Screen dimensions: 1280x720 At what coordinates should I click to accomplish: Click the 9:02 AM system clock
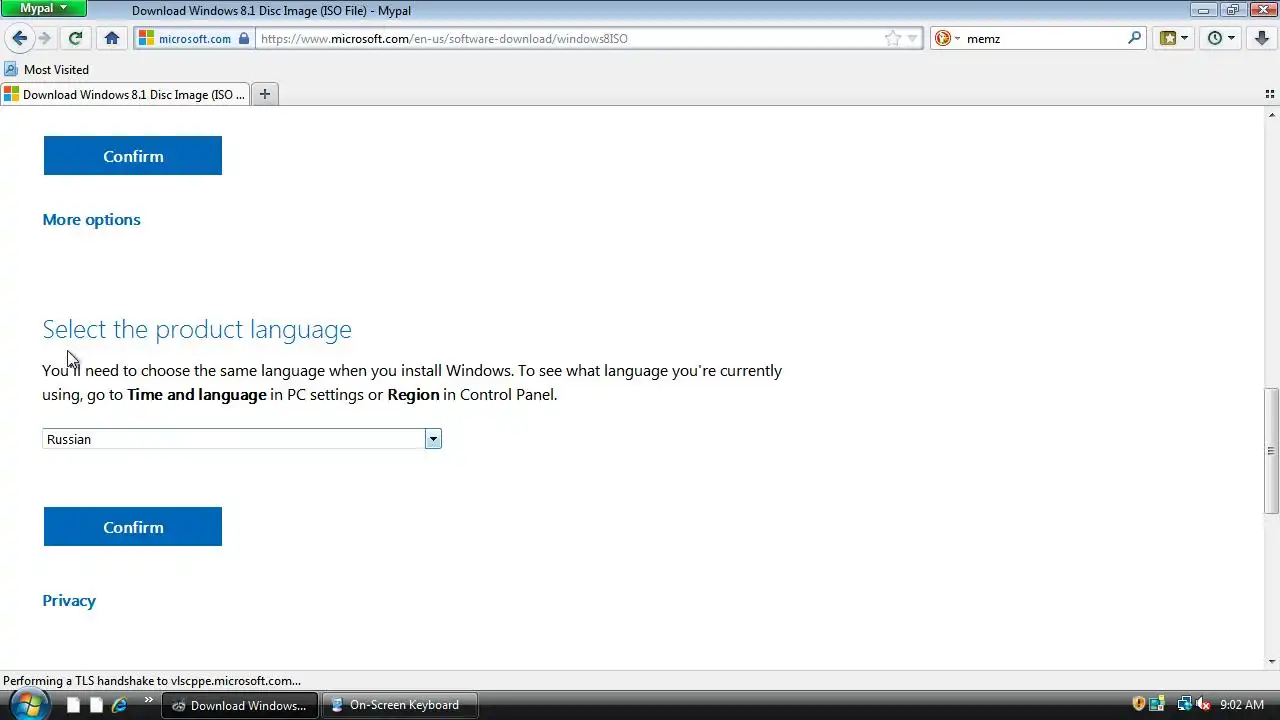[1242, 705]
